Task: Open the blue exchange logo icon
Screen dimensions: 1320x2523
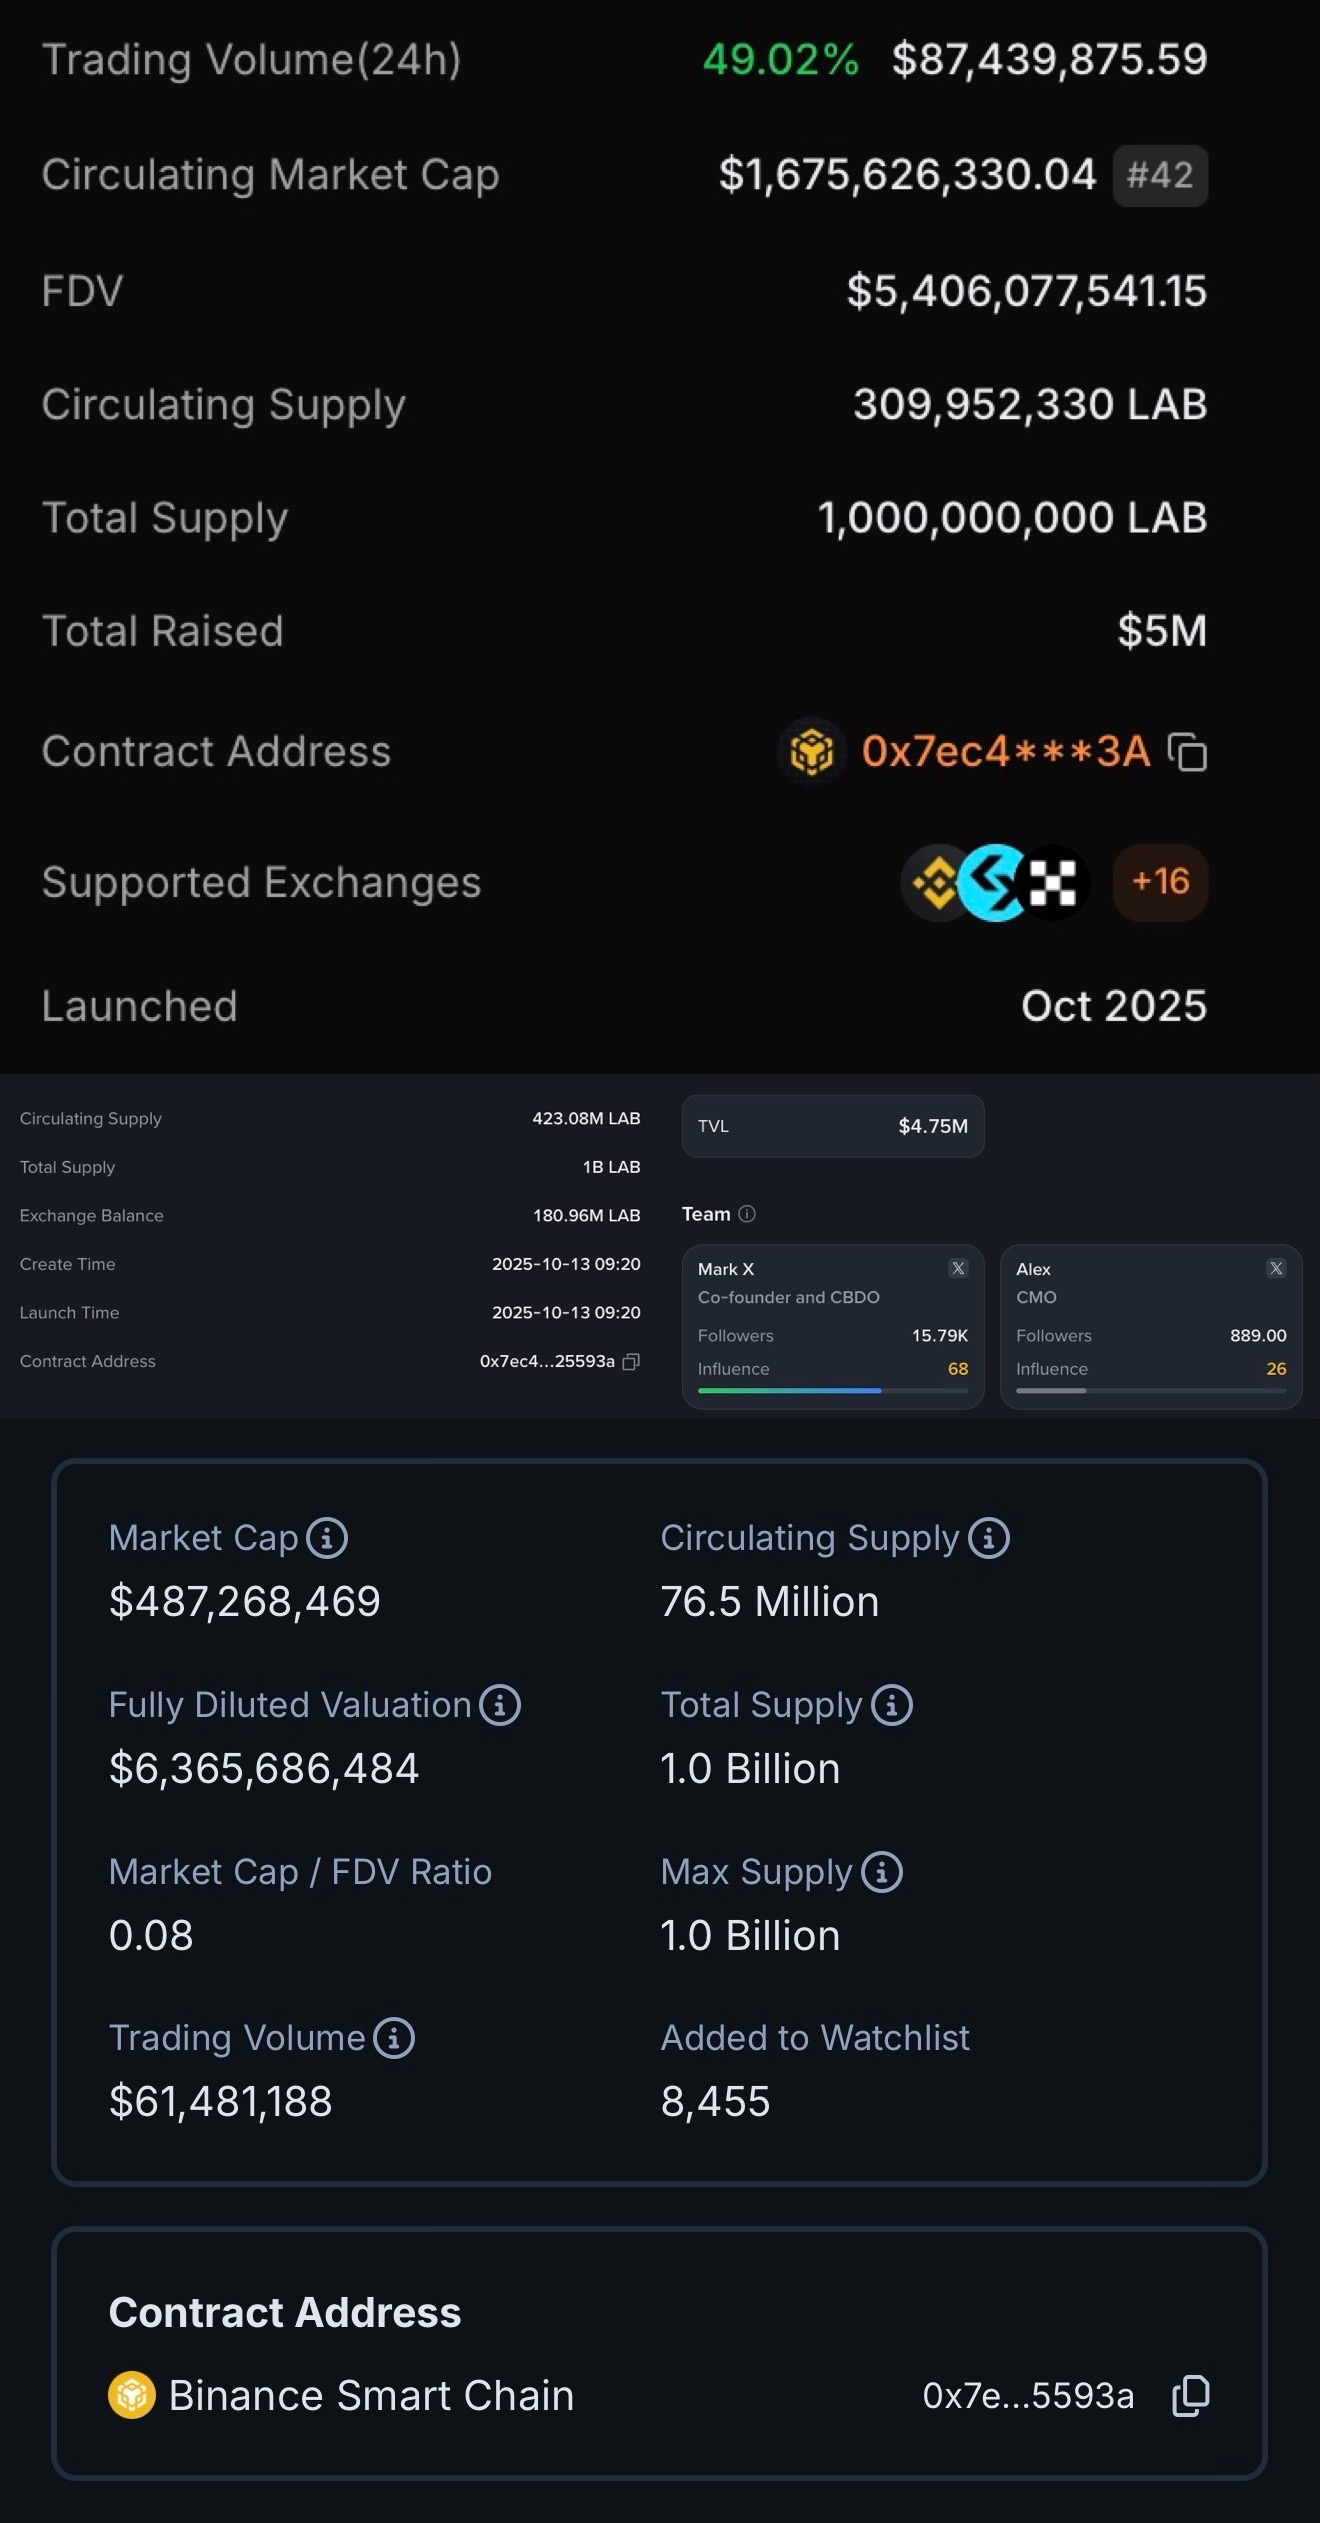Action: 994,883
